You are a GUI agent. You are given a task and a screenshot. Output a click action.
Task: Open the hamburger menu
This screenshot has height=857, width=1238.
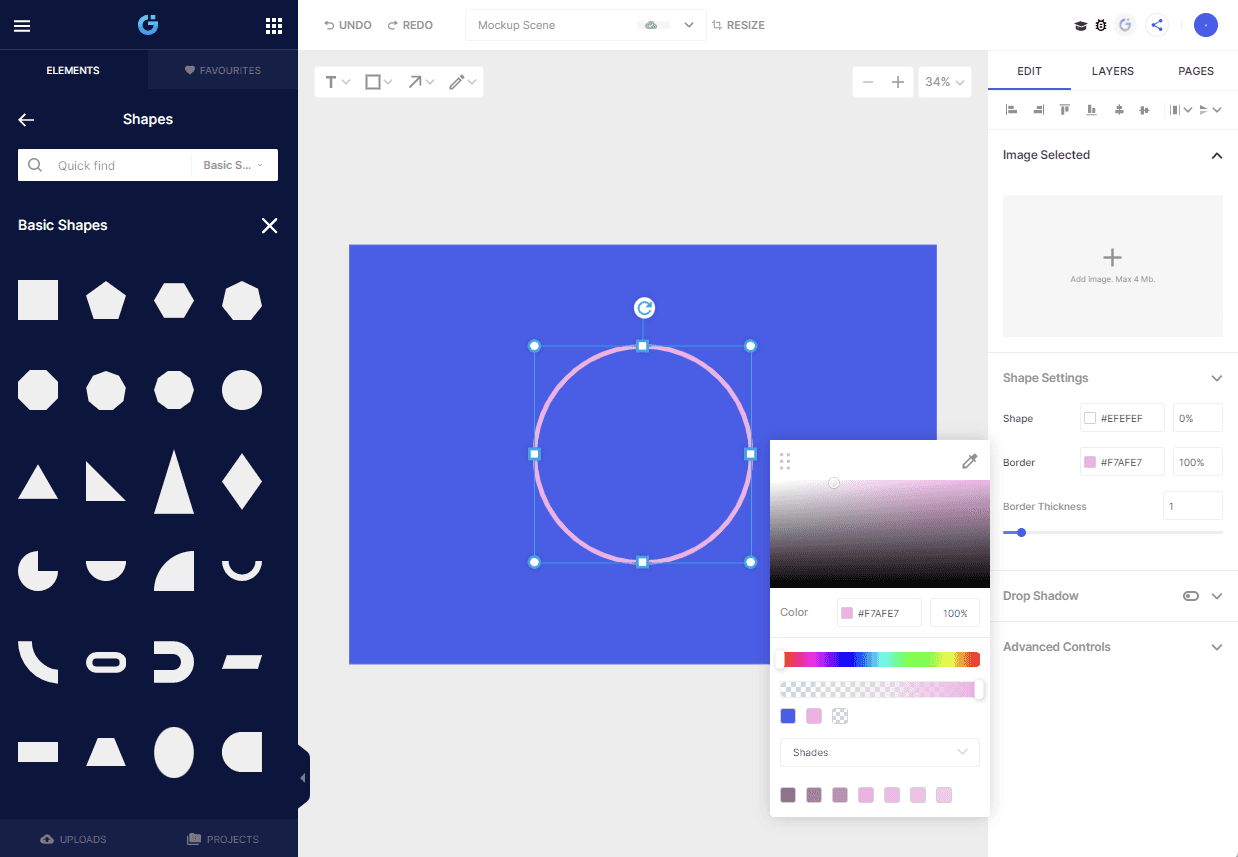22,26
